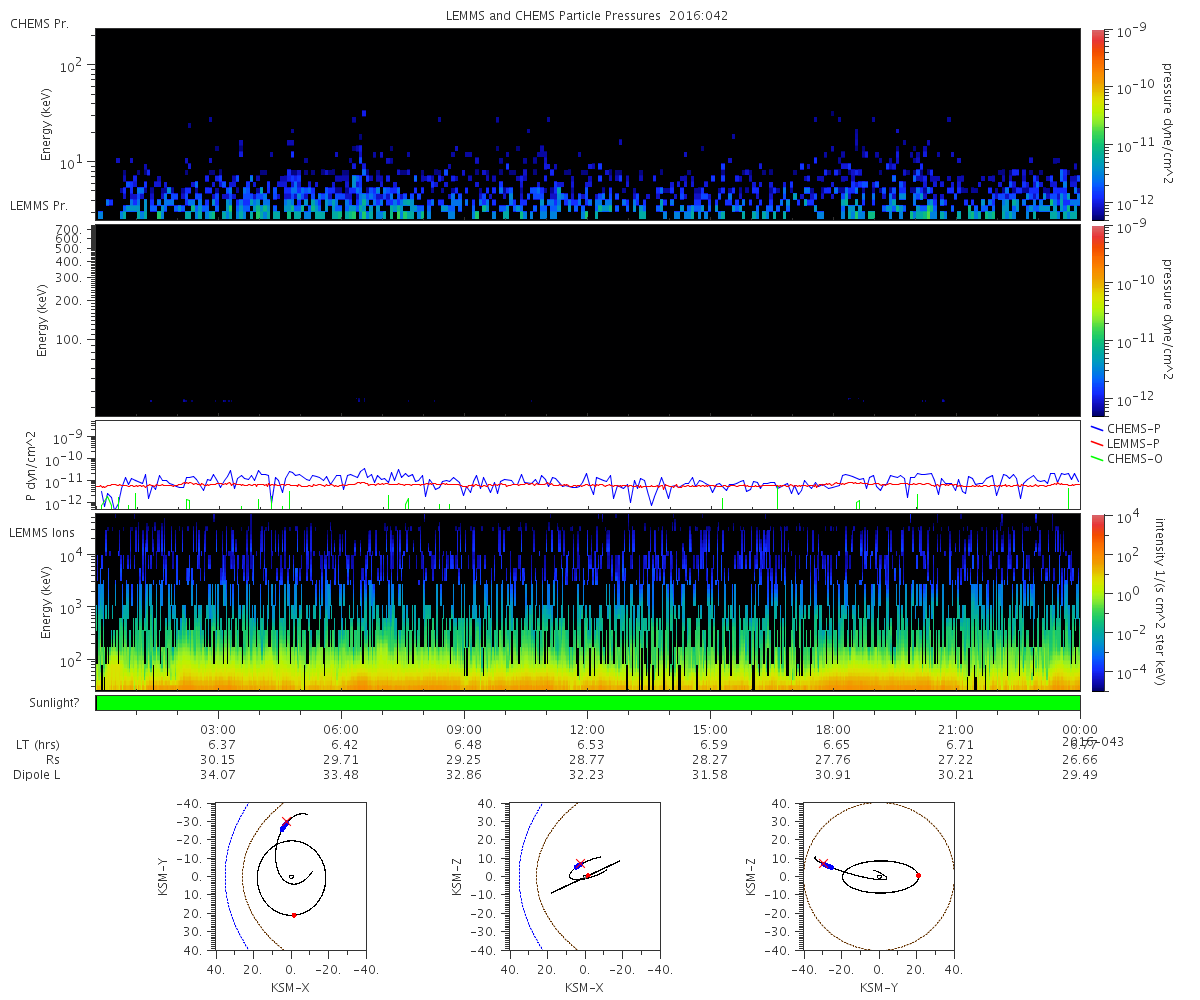Click red dot in KSM-Y versus KSM-Z orbit plot
The width and height of the screenshot is (1200, 1000).
[x=918, y=876]
